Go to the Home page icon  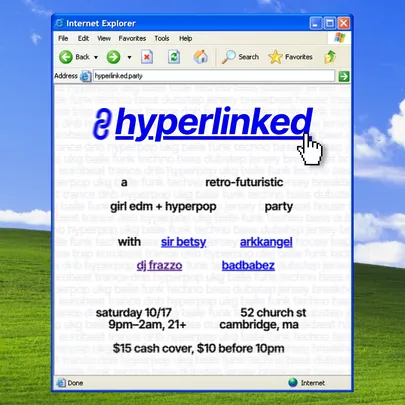click(x=201, y=57)
